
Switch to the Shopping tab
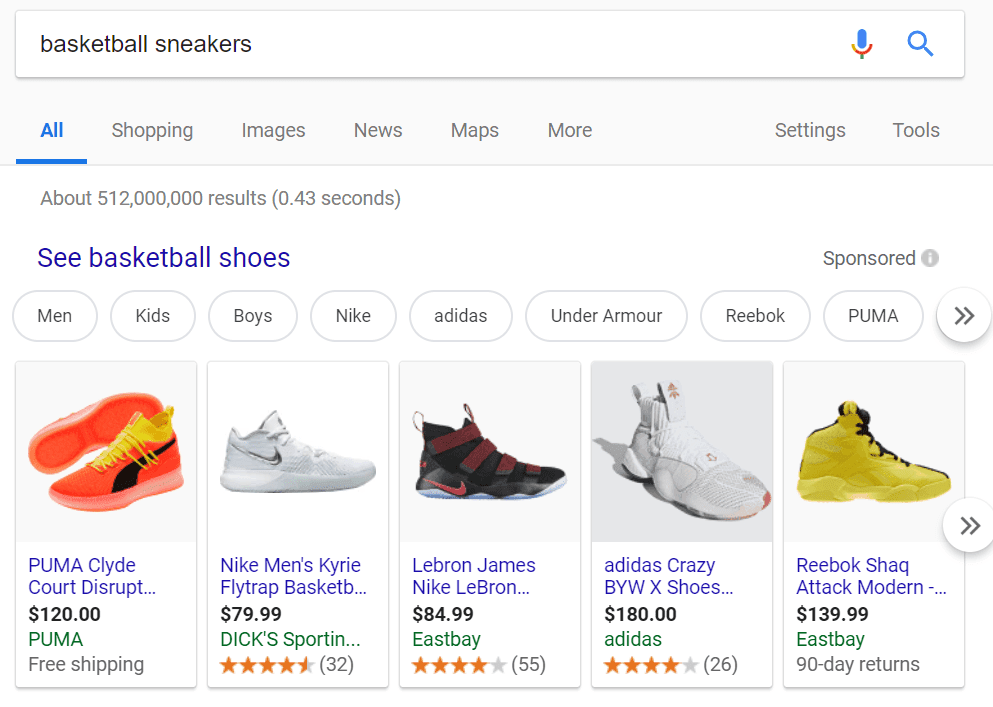coord(153,131)
